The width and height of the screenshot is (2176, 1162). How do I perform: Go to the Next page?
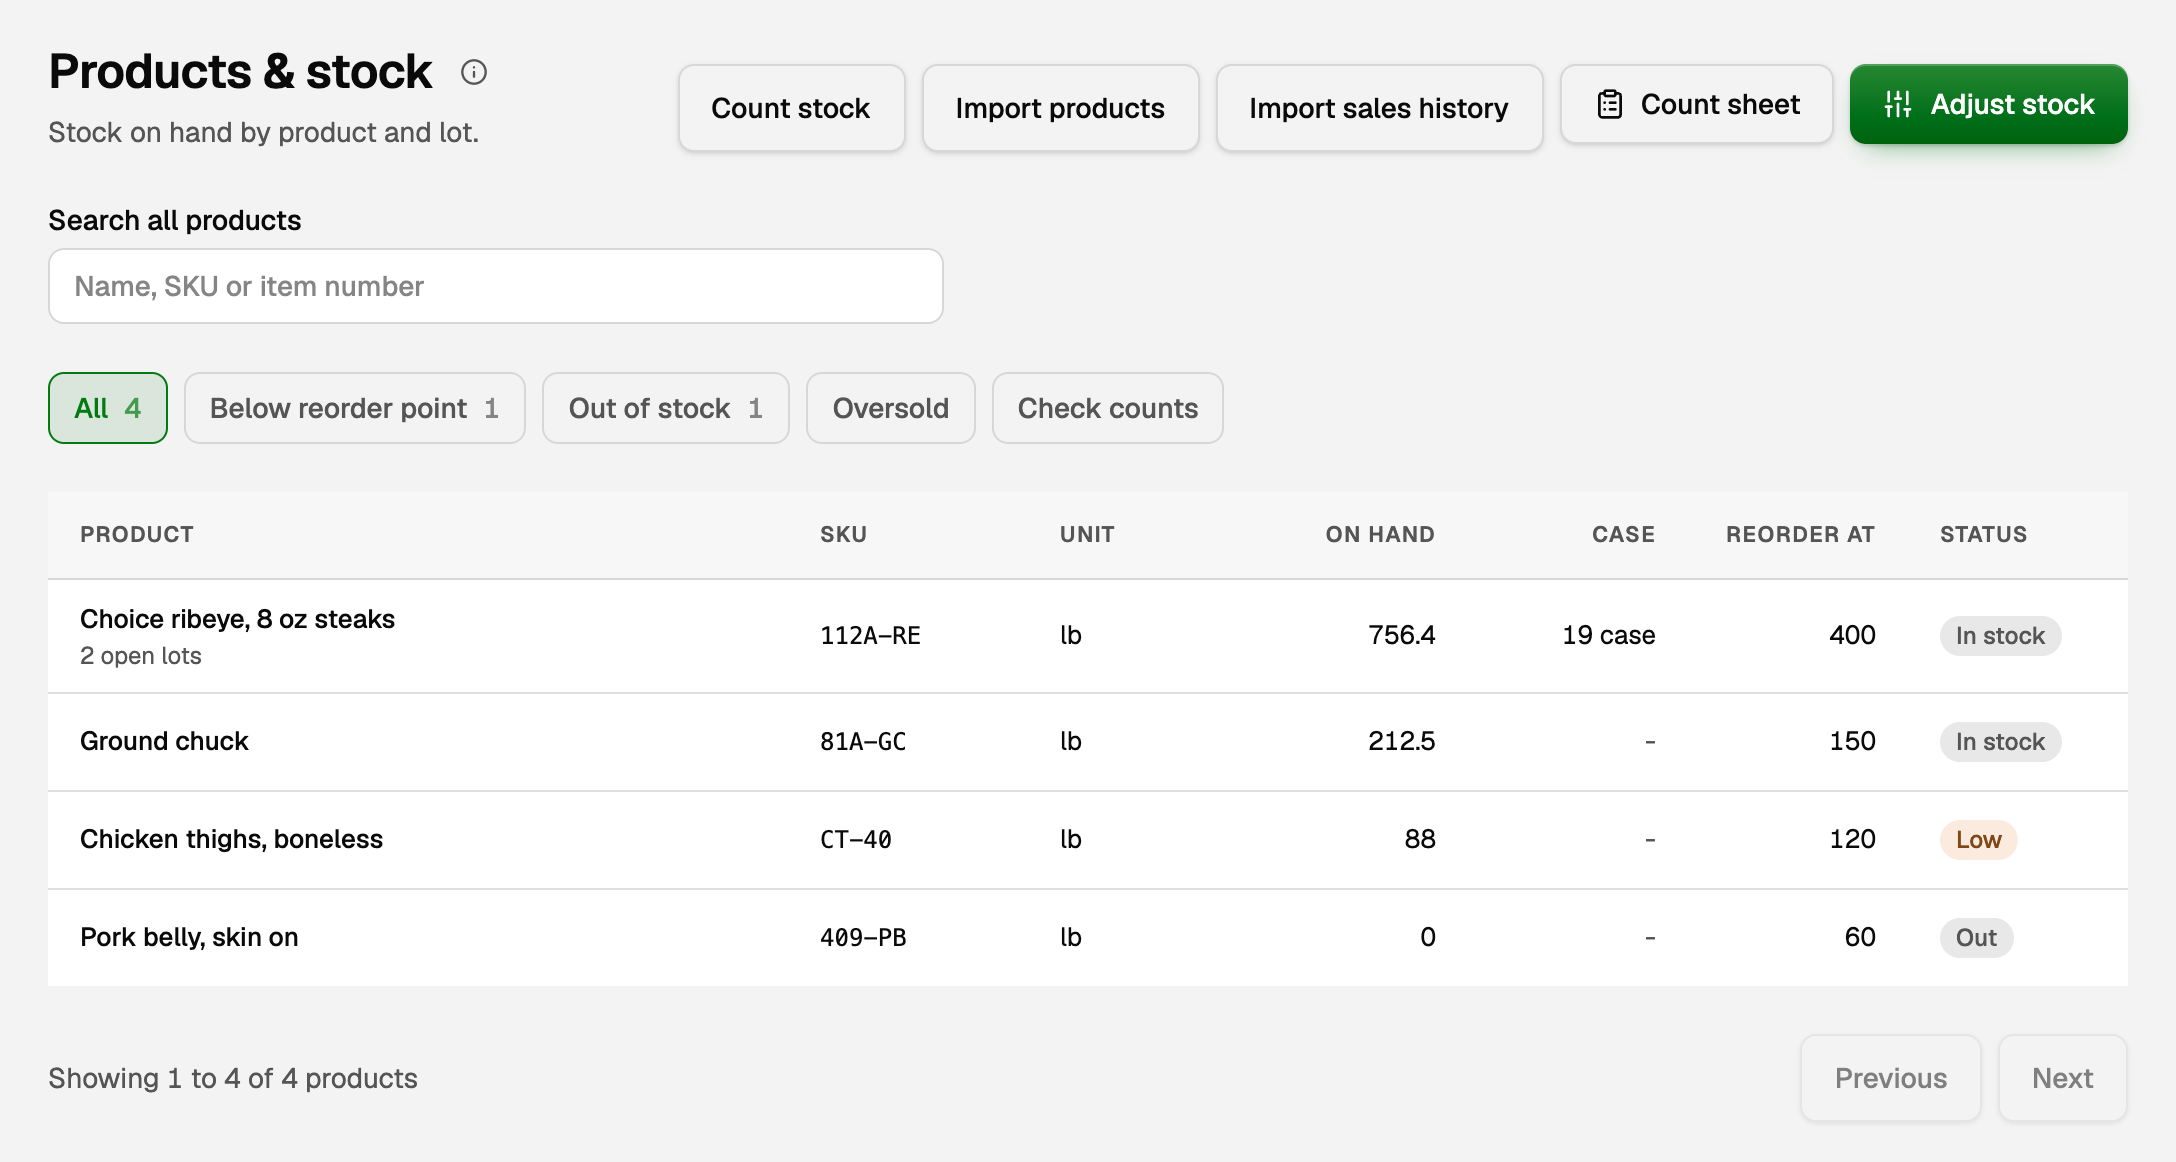(x=2062, y=1078)
